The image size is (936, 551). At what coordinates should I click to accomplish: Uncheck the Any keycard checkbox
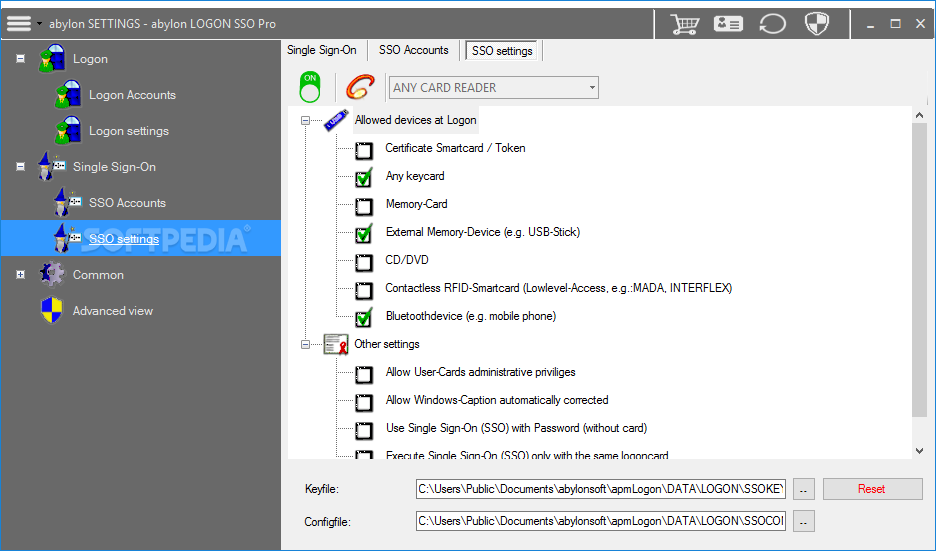[x=364, y=178]
